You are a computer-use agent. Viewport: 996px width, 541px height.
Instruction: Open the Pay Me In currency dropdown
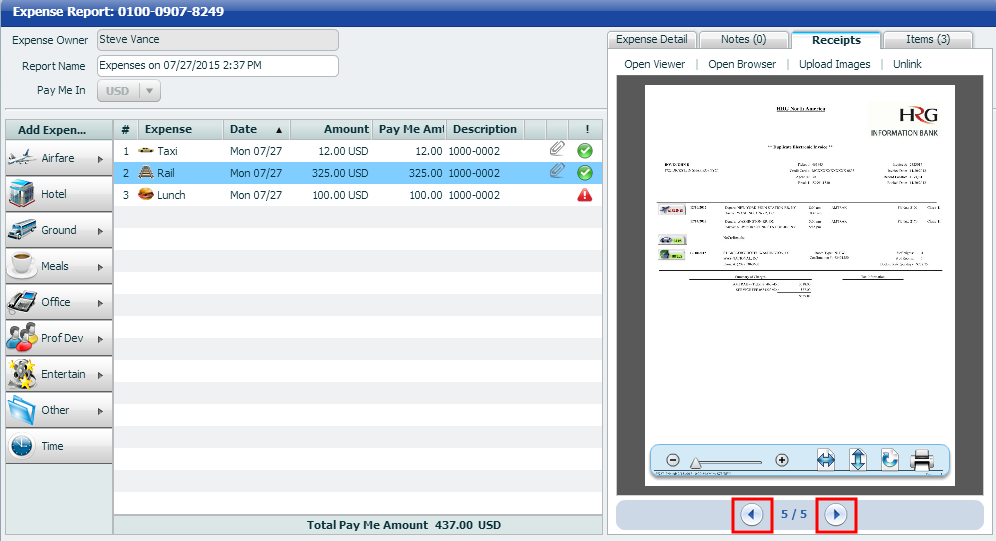149,91
